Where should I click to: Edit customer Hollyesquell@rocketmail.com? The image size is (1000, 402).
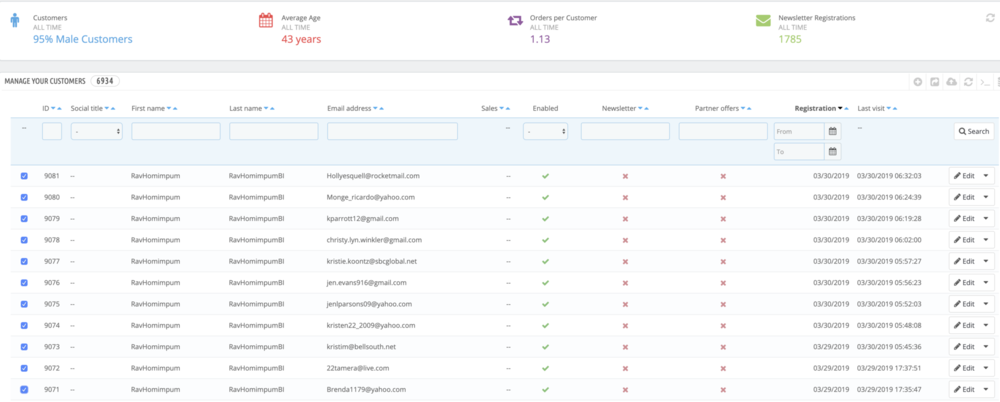[x=964, y=175]
